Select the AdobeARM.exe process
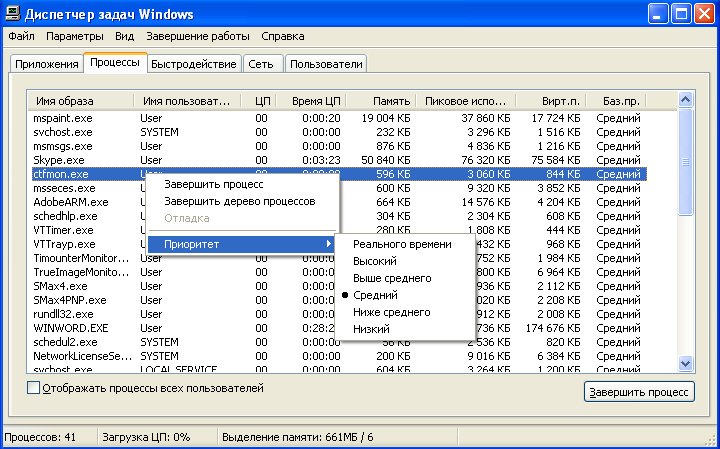The width and height of the screenshot is (720, 449). 71,202
